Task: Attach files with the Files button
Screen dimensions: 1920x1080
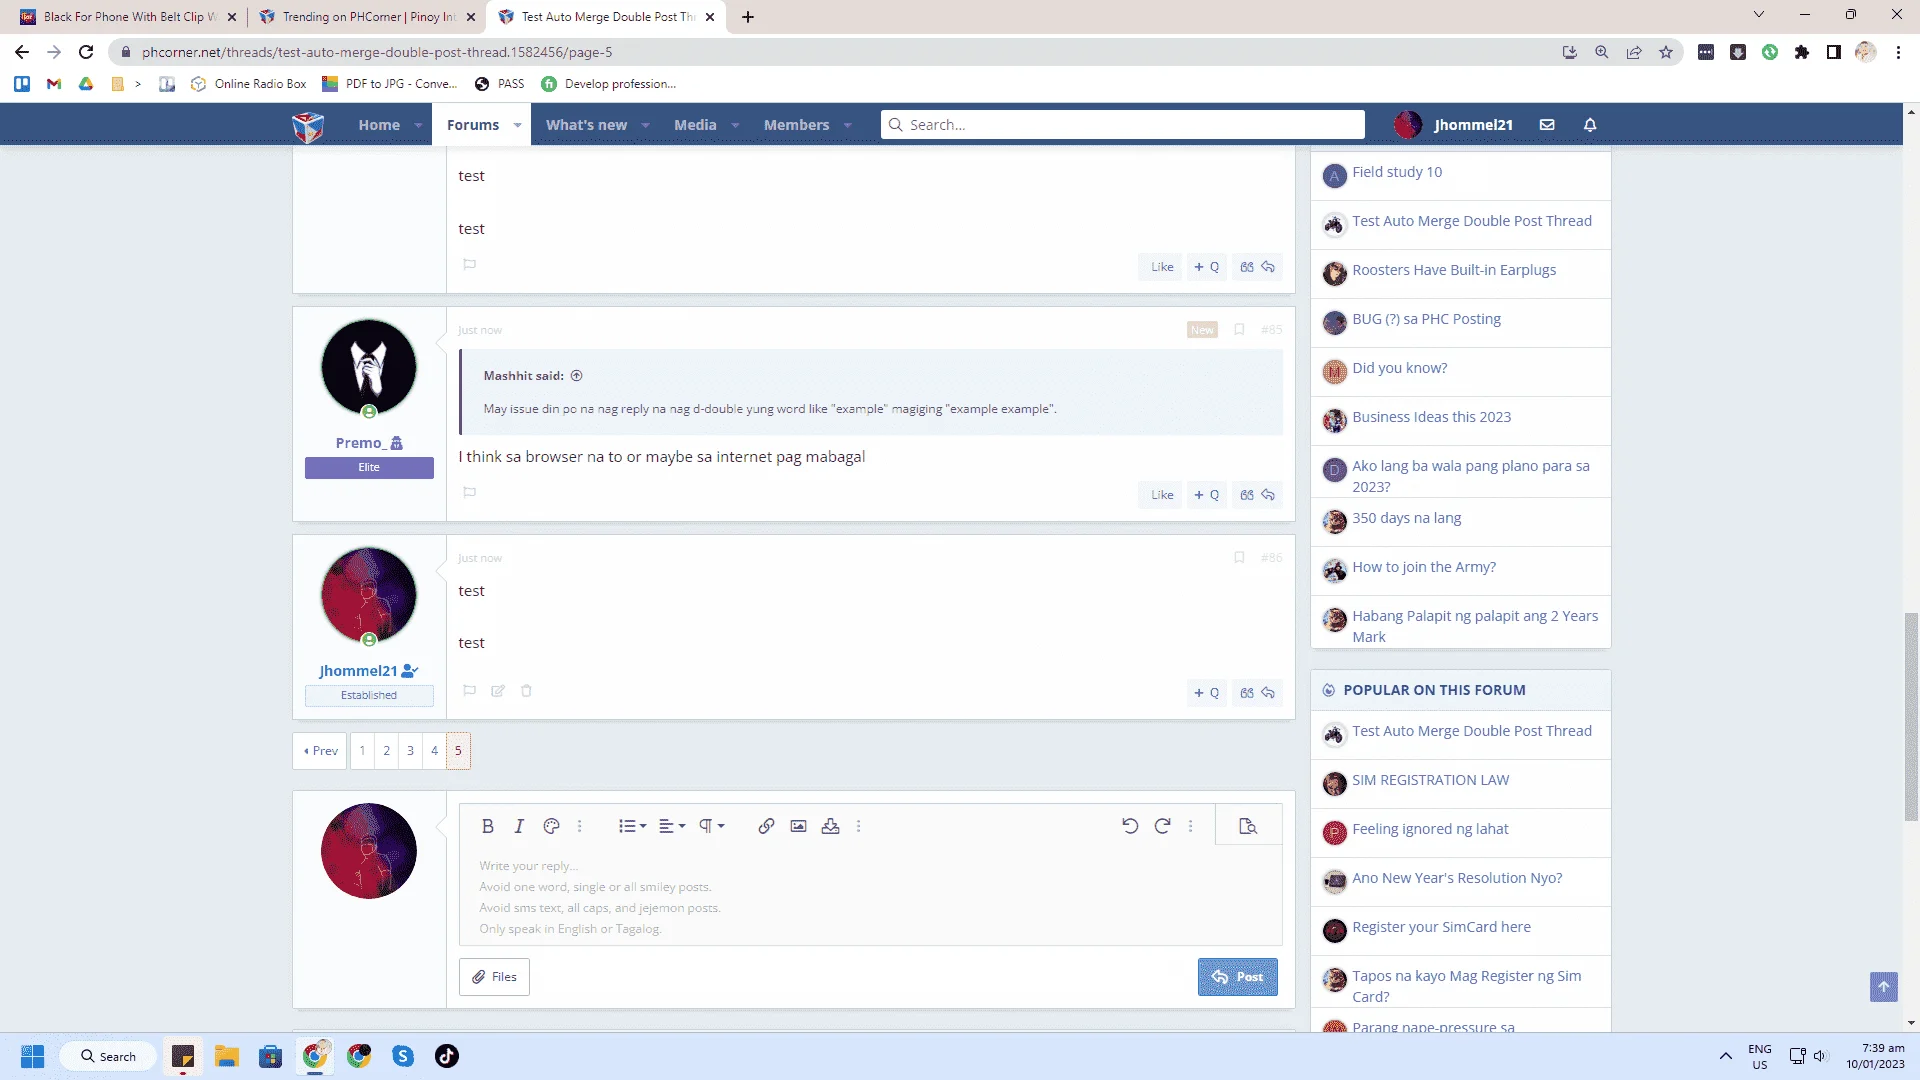Action: pos(494,977)
